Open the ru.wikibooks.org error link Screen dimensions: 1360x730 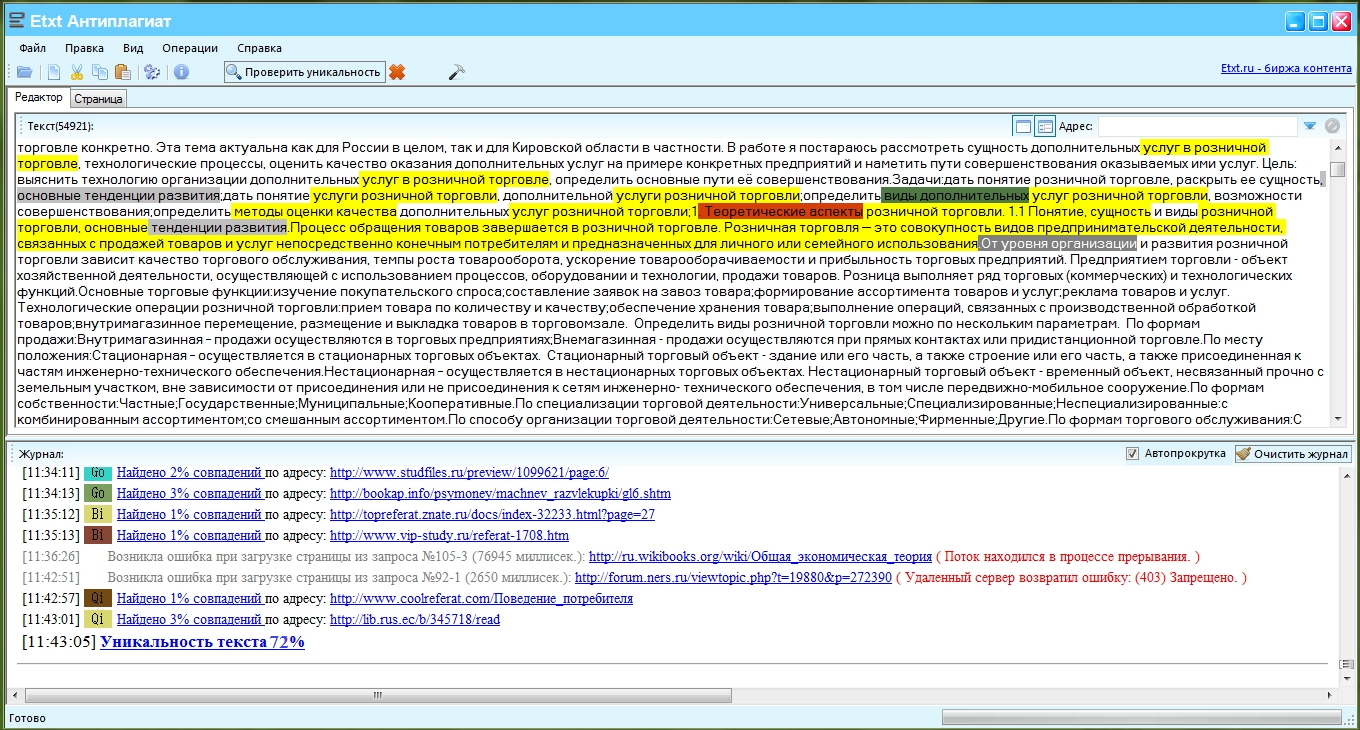(760, 557)
